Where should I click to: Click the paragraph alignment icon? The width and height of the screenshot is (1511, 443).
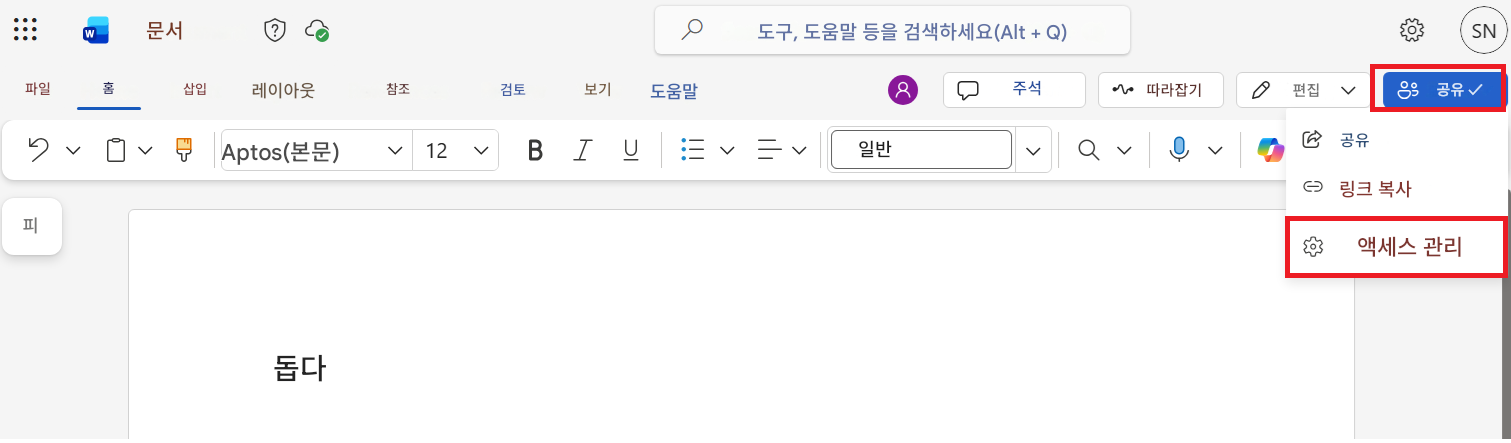coord(769,150)
